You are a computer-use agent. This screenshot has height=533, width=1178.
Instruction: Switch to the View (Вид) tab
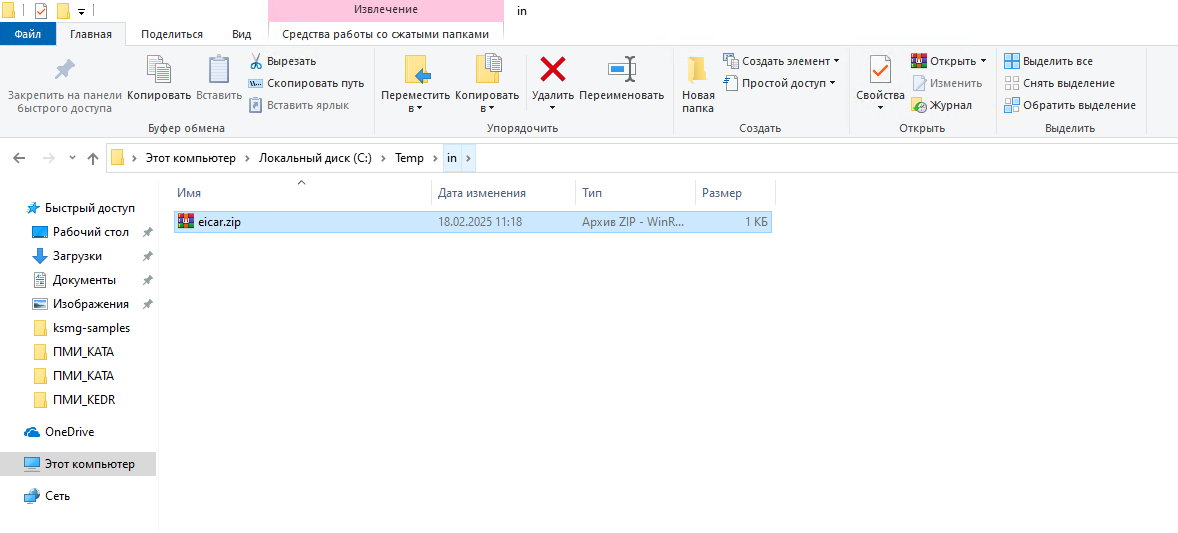[x=241, y=34]
